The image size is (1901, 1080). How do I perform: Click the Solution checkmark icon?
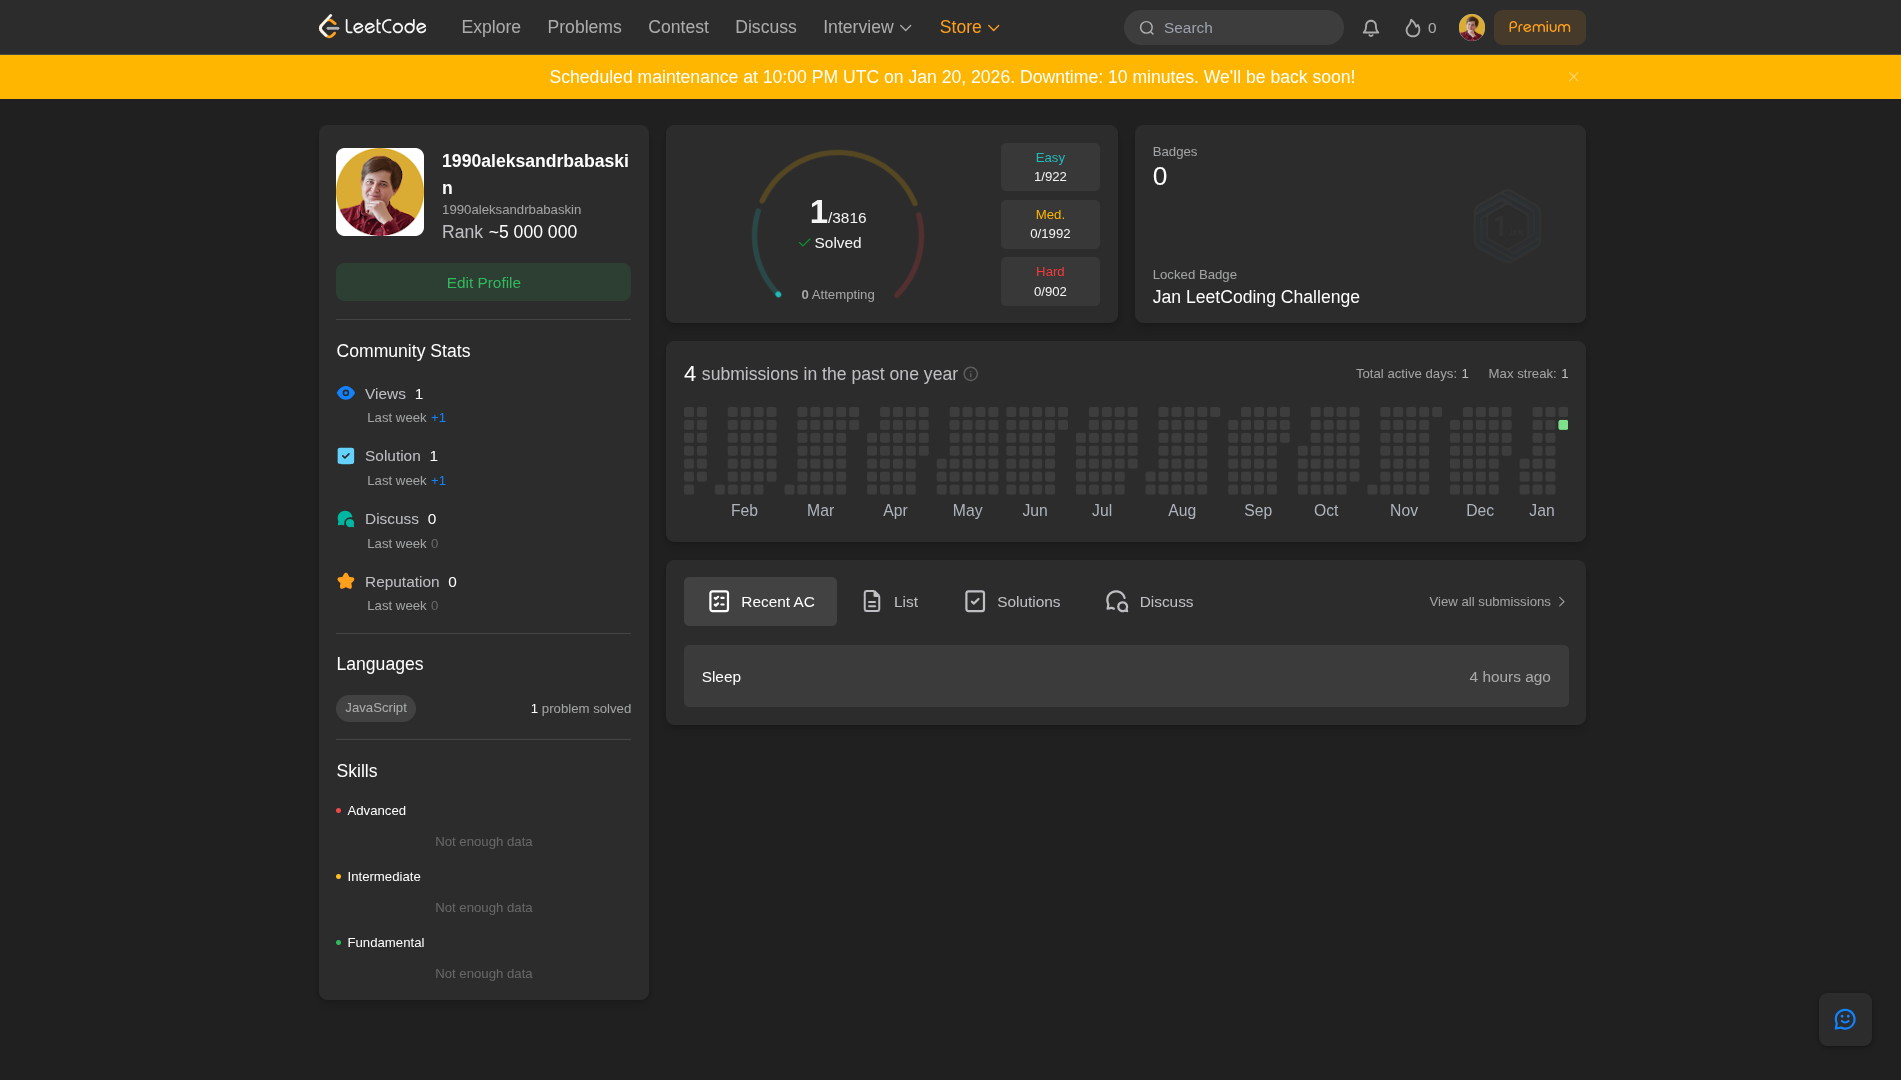click(x=346, y=456)
